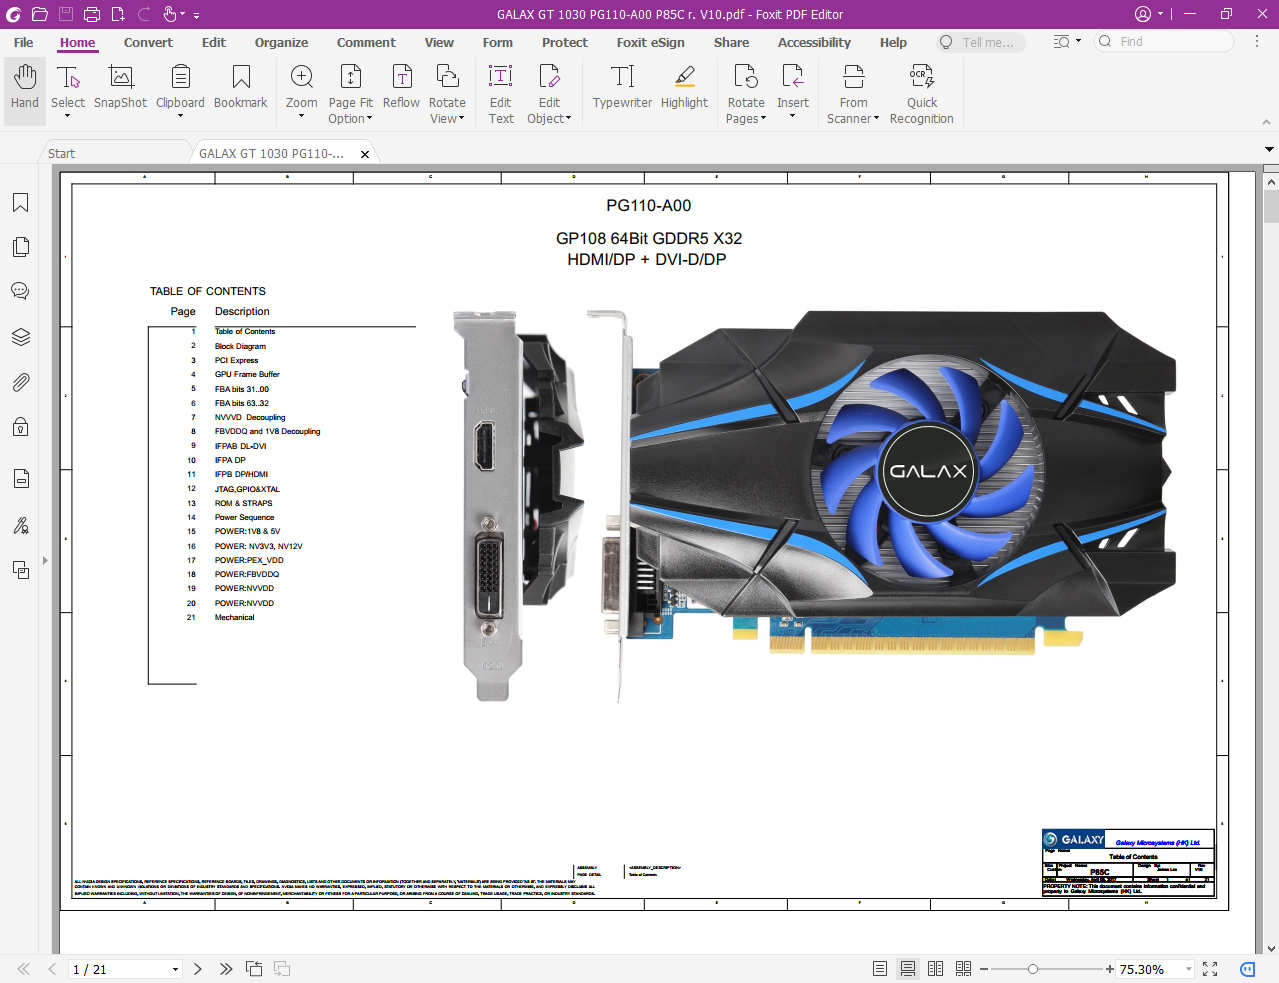The width and height of the screenshot is (1279, 983).
Task: Open the Digital Signatures side panel
Action: pos(20,525)
